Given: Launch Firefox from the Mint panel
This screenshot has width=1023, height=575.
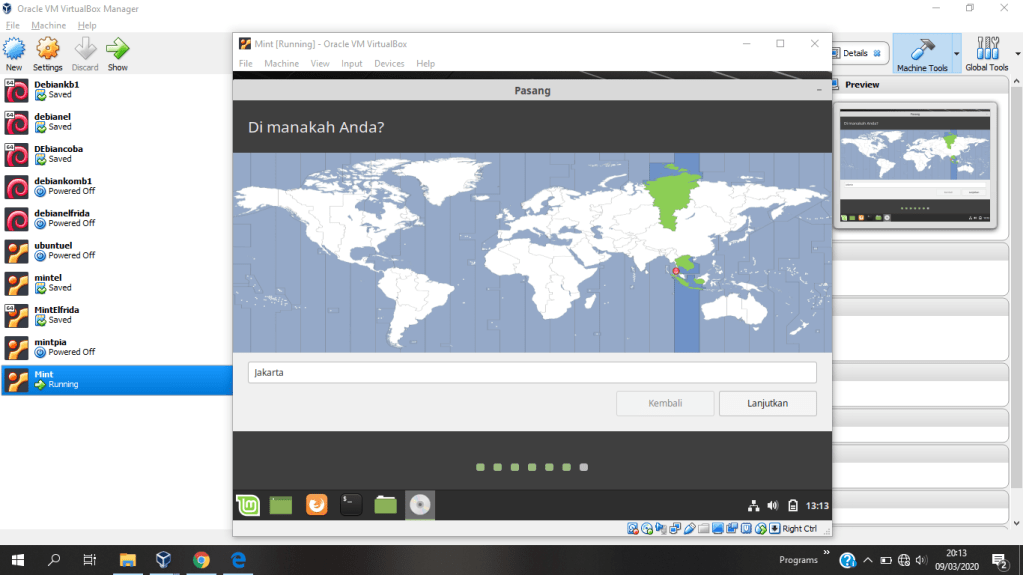Looking at the screenshot, I should [x=316, y=505].
